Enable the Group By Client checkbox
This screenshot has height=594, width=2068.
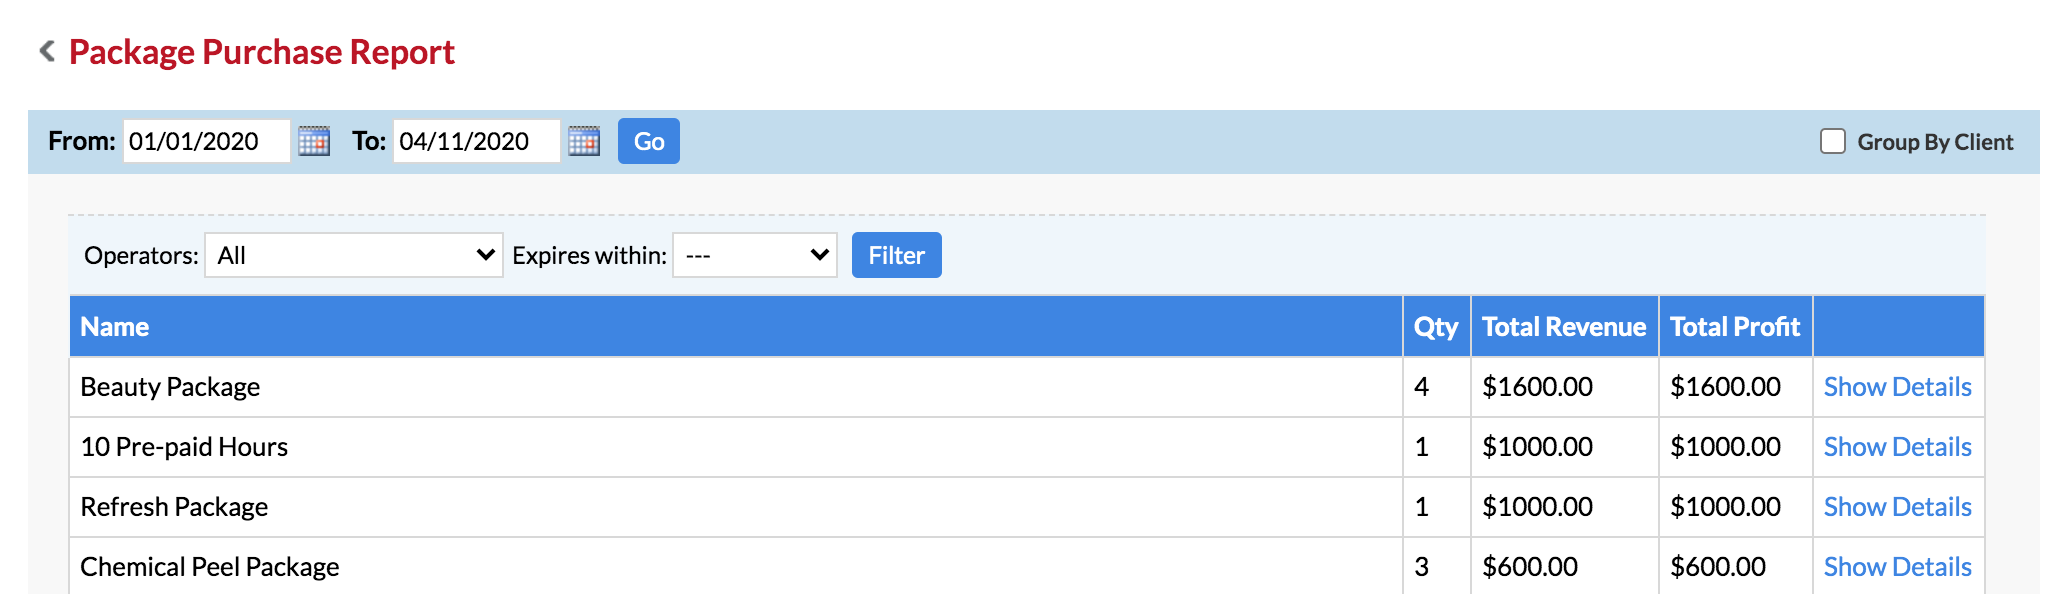coord(1833,141)
